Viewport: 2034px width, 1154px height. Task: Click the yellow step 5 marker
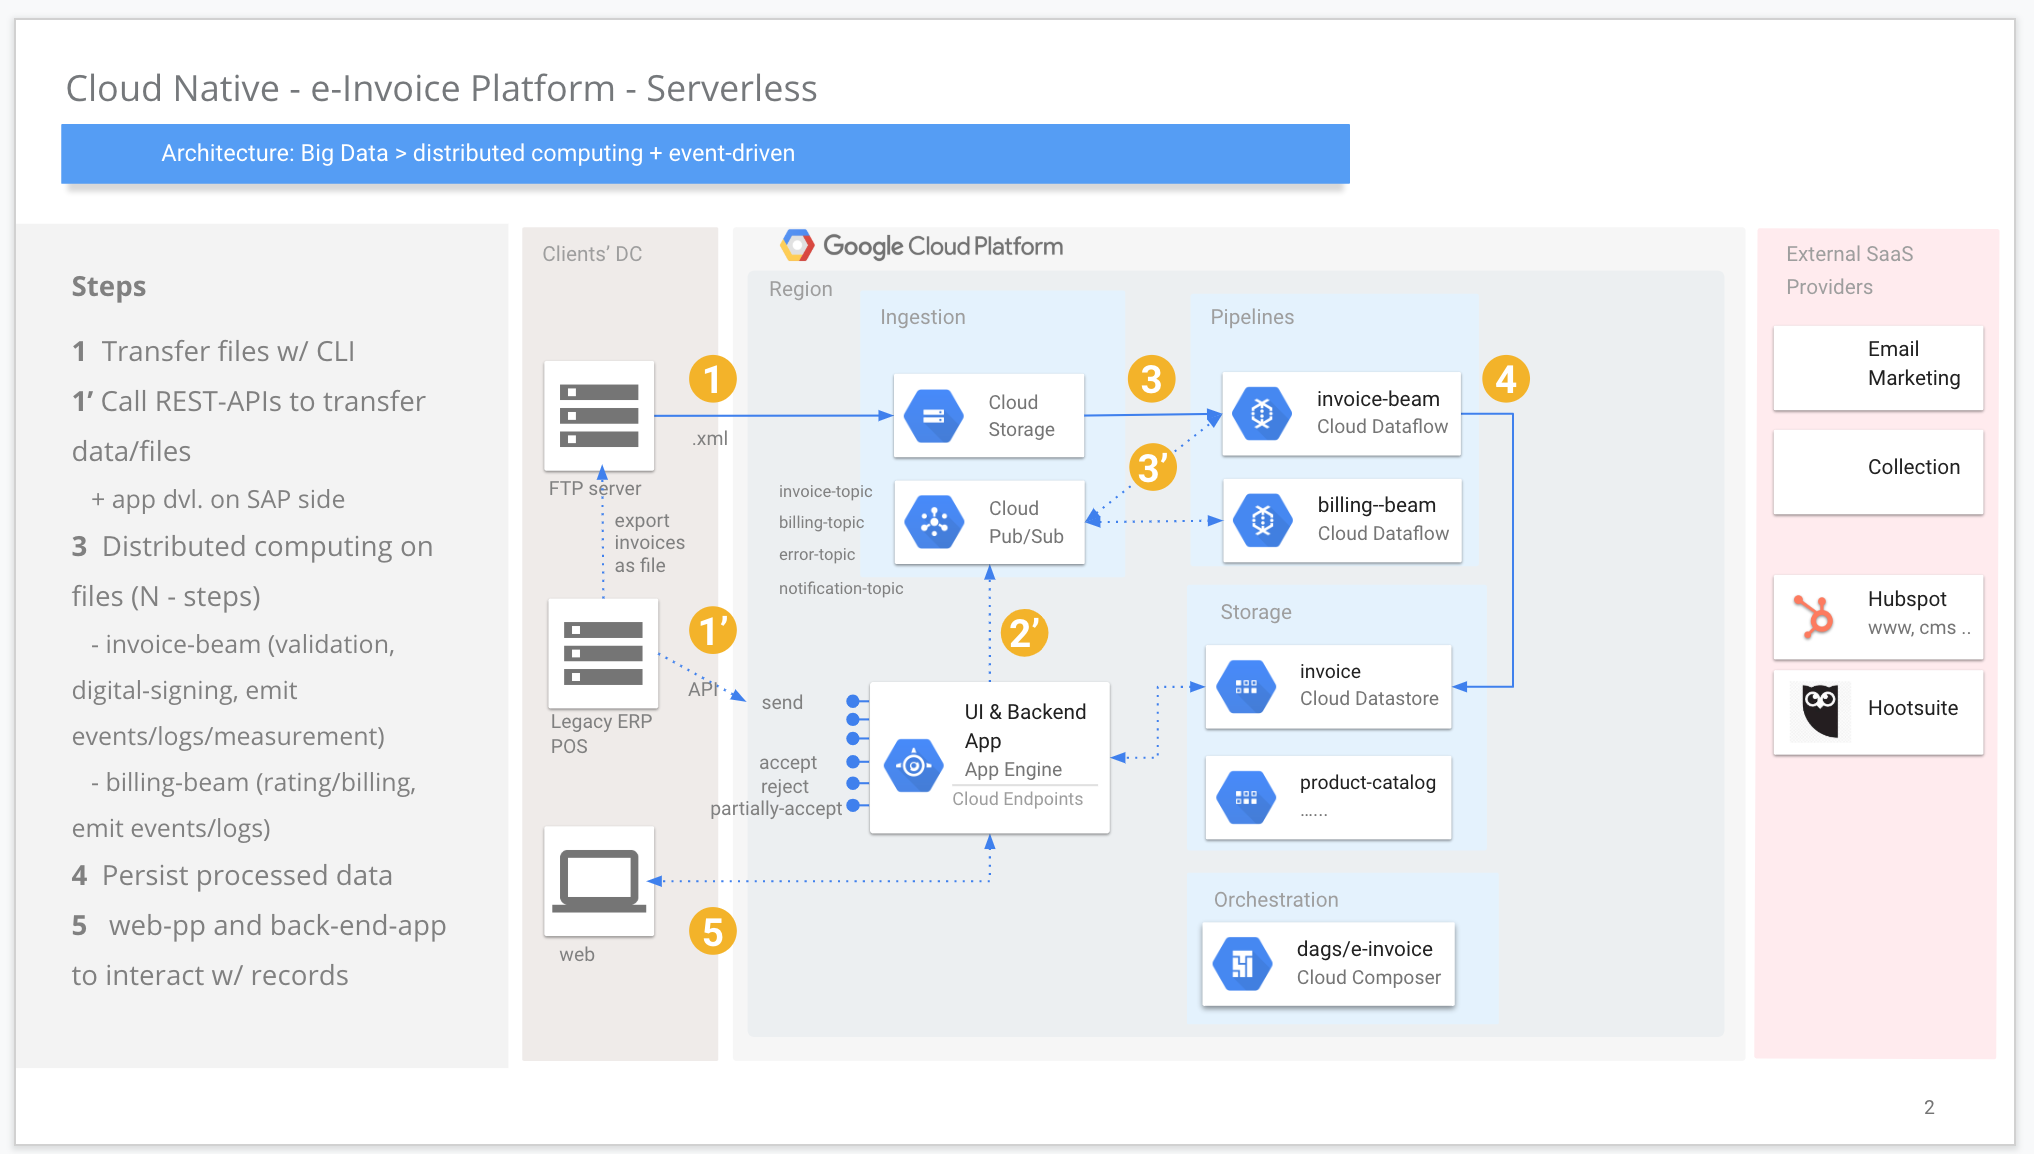coord(712,932)
